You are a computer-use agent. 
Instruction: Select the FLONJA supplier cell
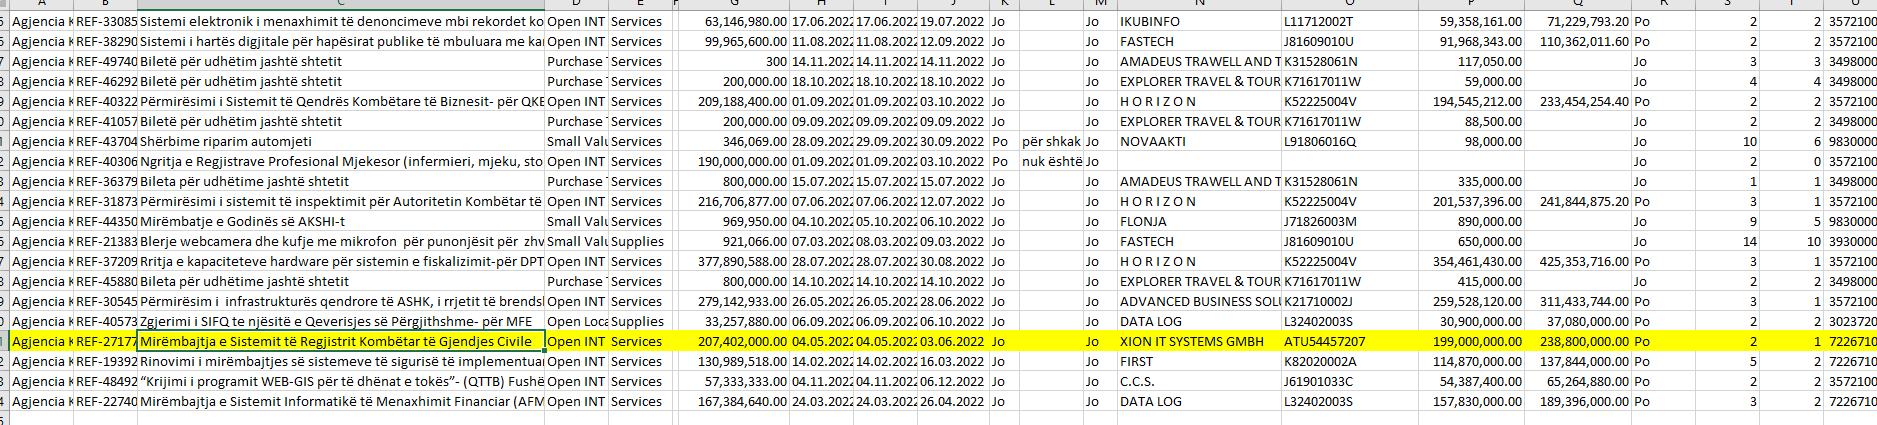tap(1143, 222)
